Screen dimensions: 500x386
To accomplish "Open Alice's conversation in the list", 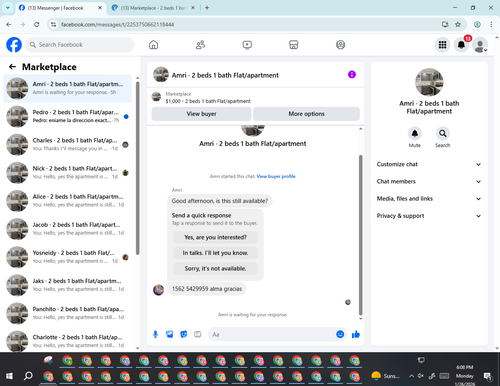I will coord(67,201).
